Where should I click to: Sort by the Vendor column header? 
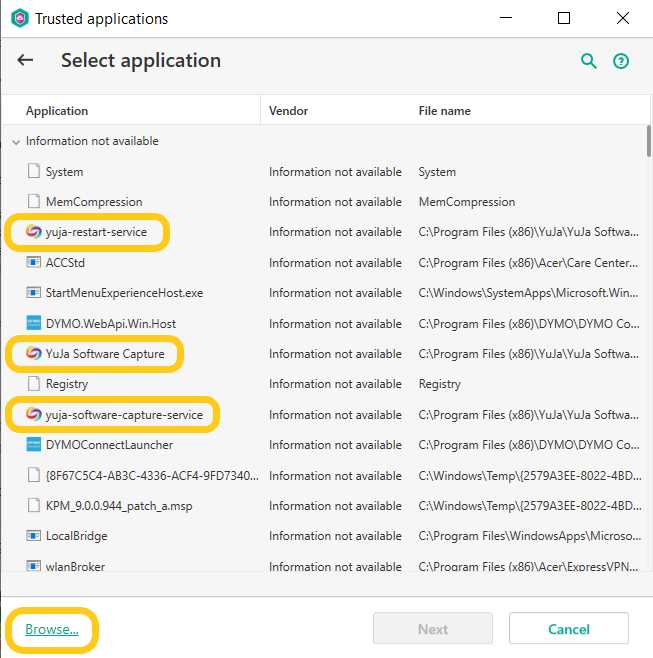288,111
